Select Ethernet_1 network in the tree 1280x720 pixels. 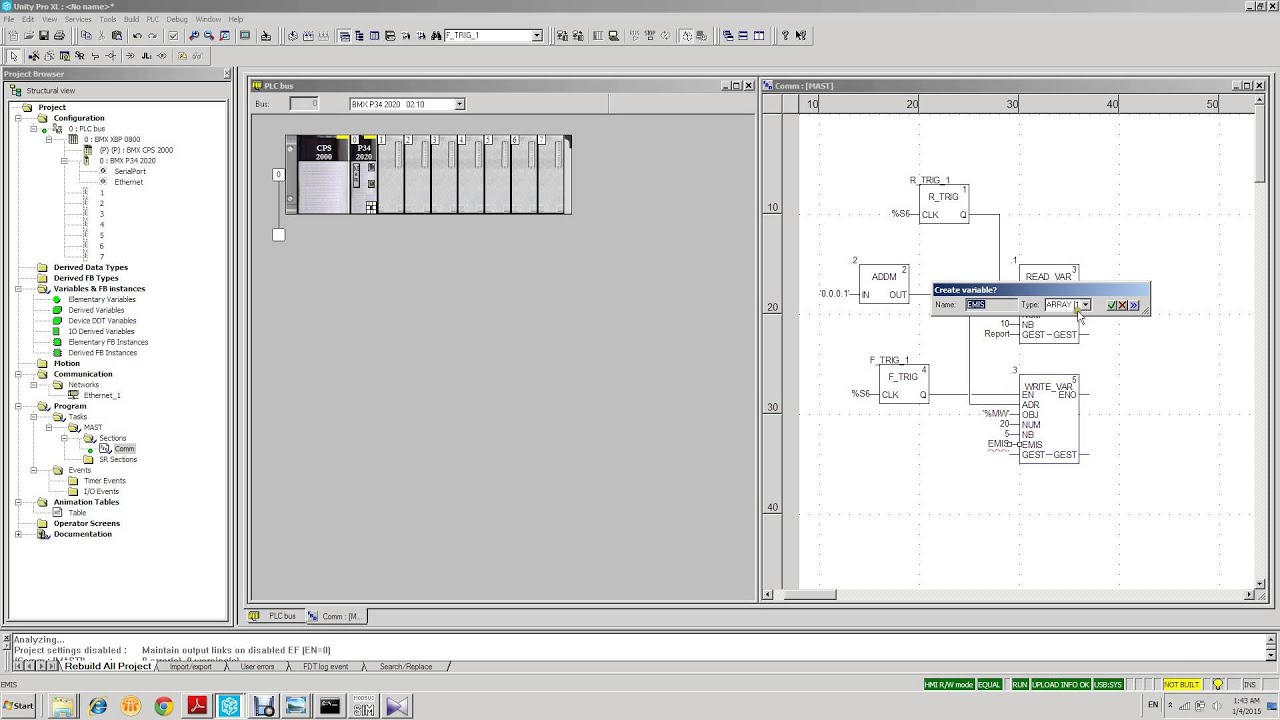(x=102, y=395)
